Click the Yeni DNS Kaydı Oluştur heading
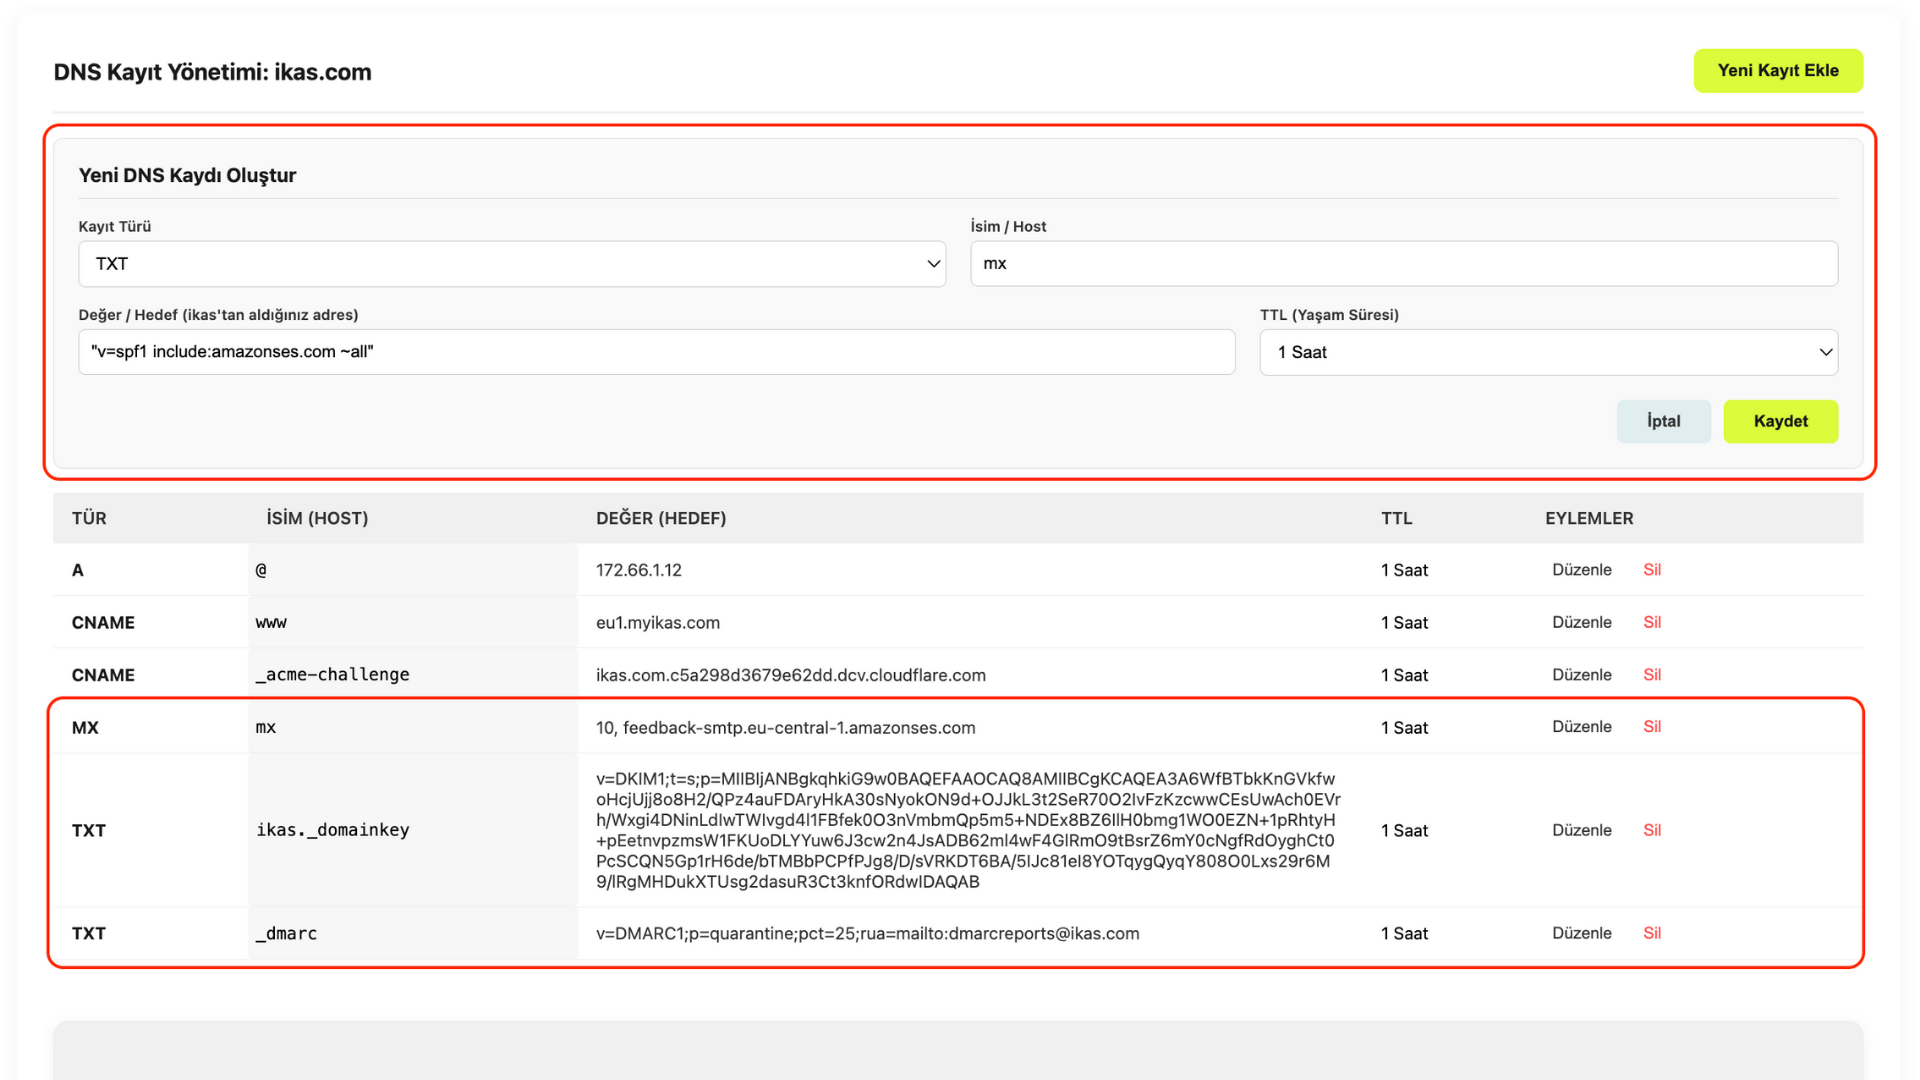 coord(188,176)
